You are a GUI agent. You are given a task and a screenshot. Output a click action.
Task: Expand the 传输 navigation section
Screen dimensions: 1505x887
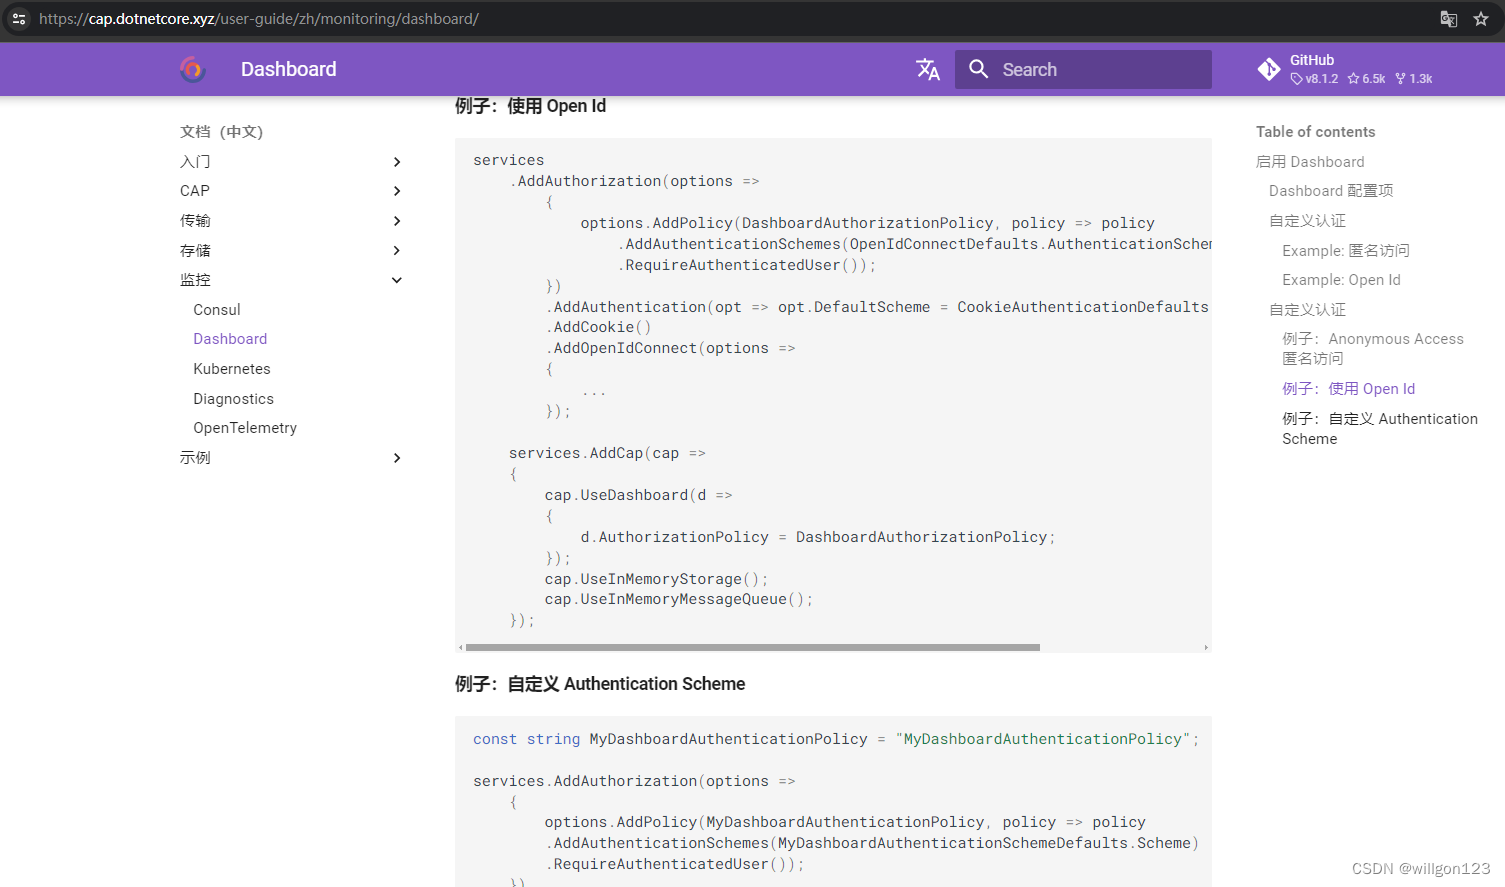click(397, 221)
